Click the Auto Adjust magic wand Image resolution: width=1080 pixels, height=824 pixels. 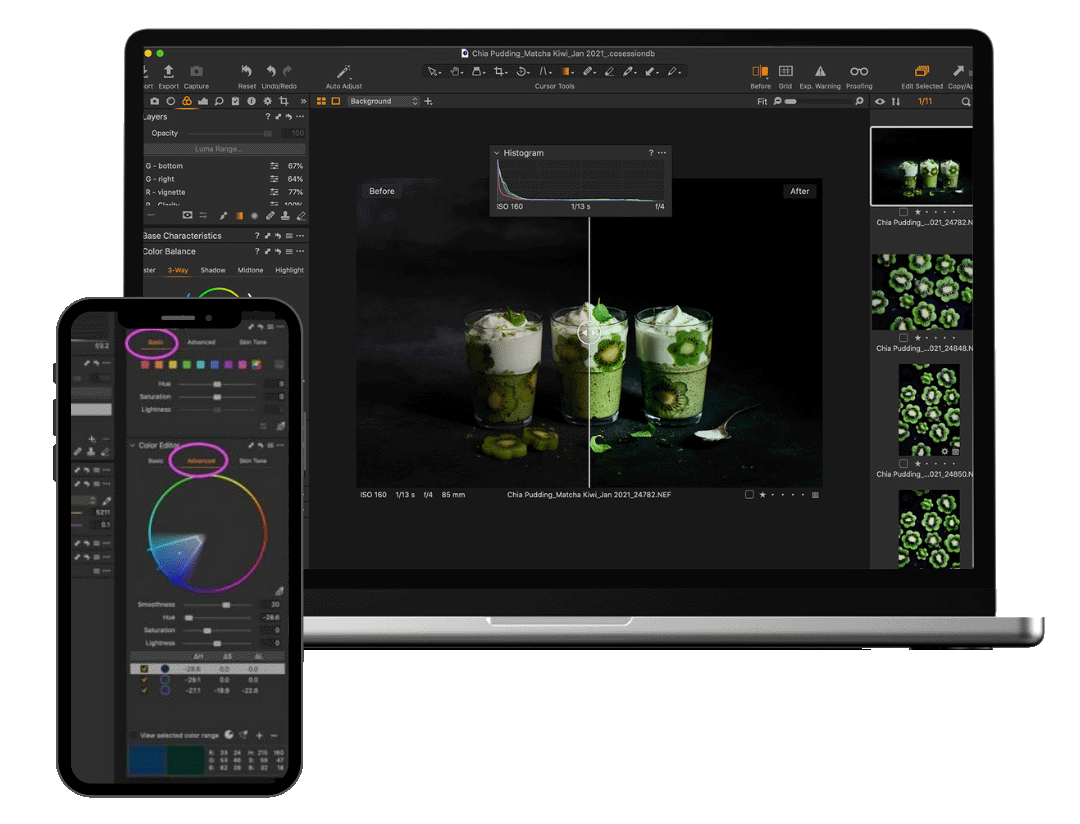click(343, 72)
